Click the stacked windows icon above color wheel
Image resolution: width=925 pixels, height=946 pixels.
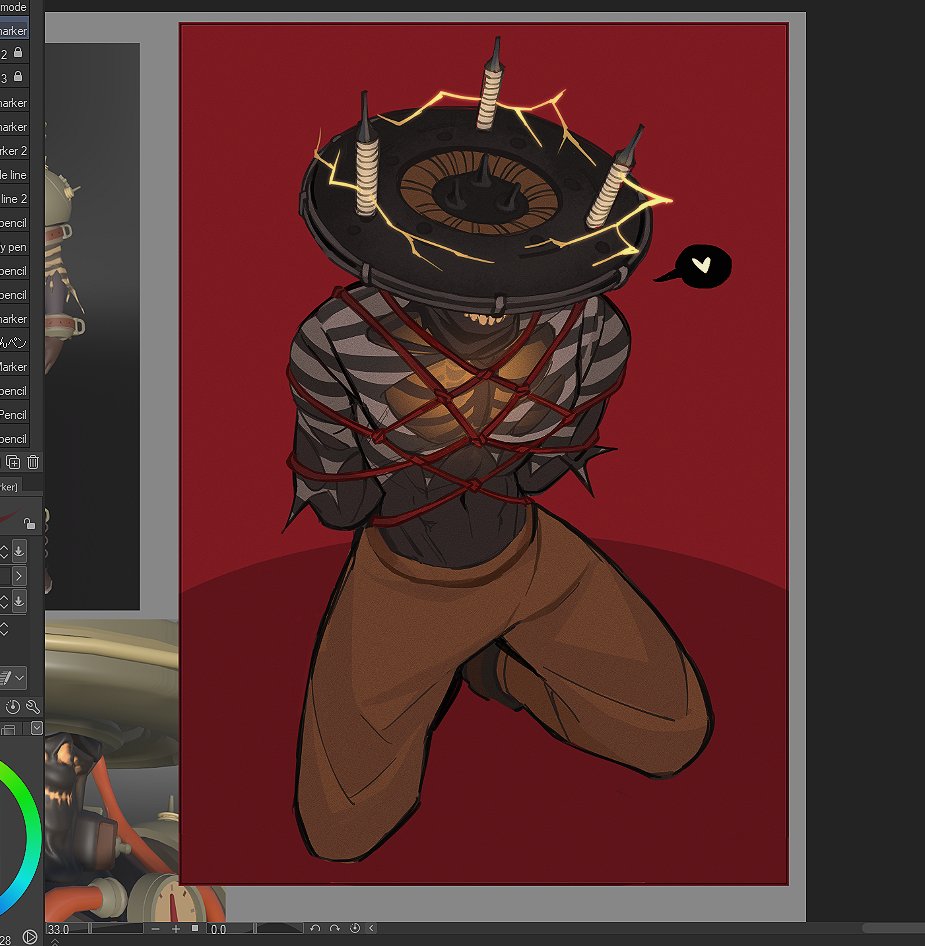click(8, 729)
